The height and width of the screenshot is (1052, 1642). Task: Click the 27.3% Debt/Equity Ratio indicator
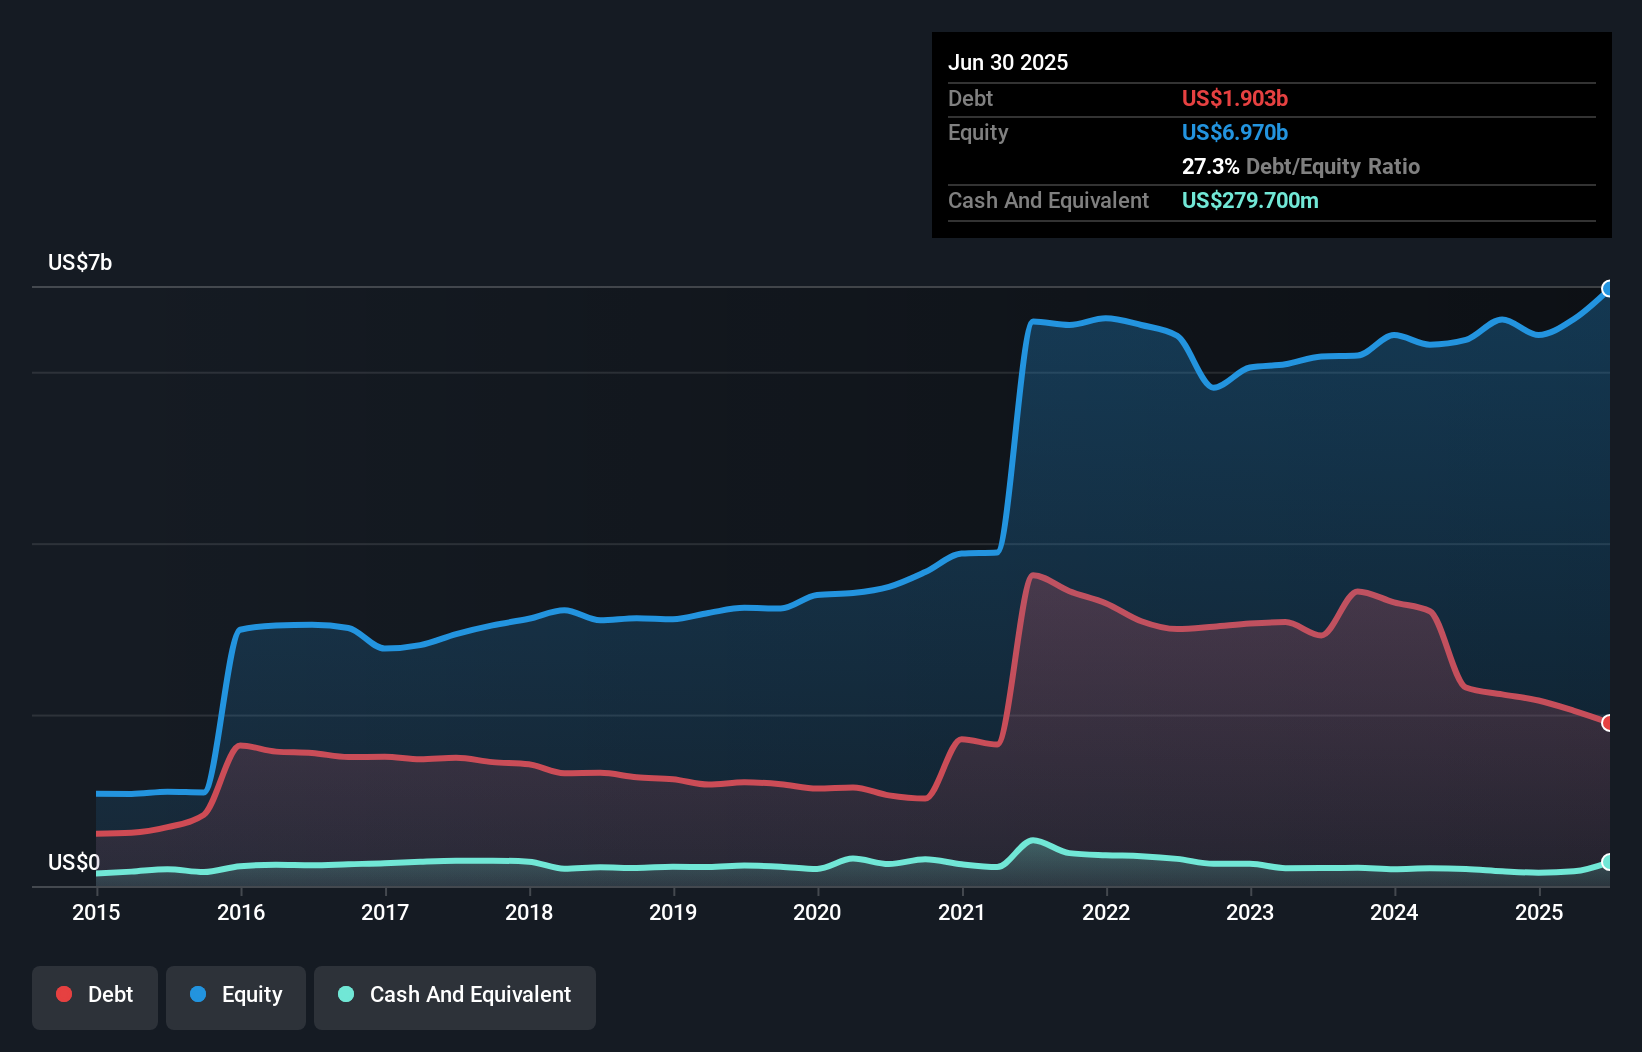[1300, 167]
